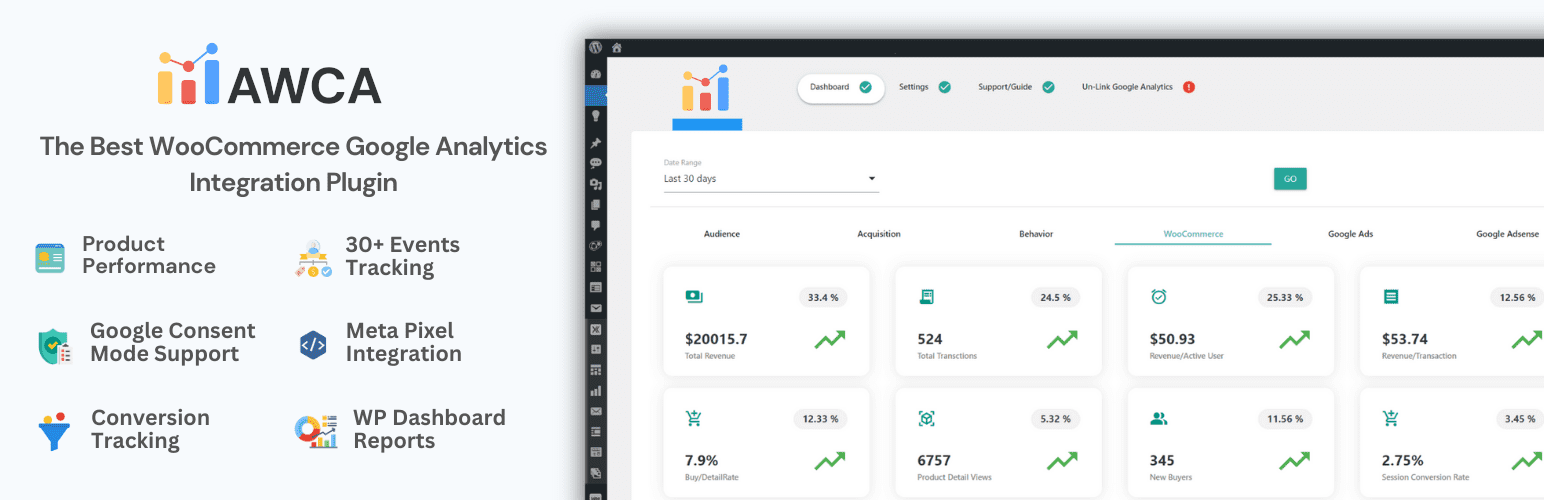This screenshot has width=1544, height=500.
Task: Click the 6757 product views value
Action: pos(935,461)
